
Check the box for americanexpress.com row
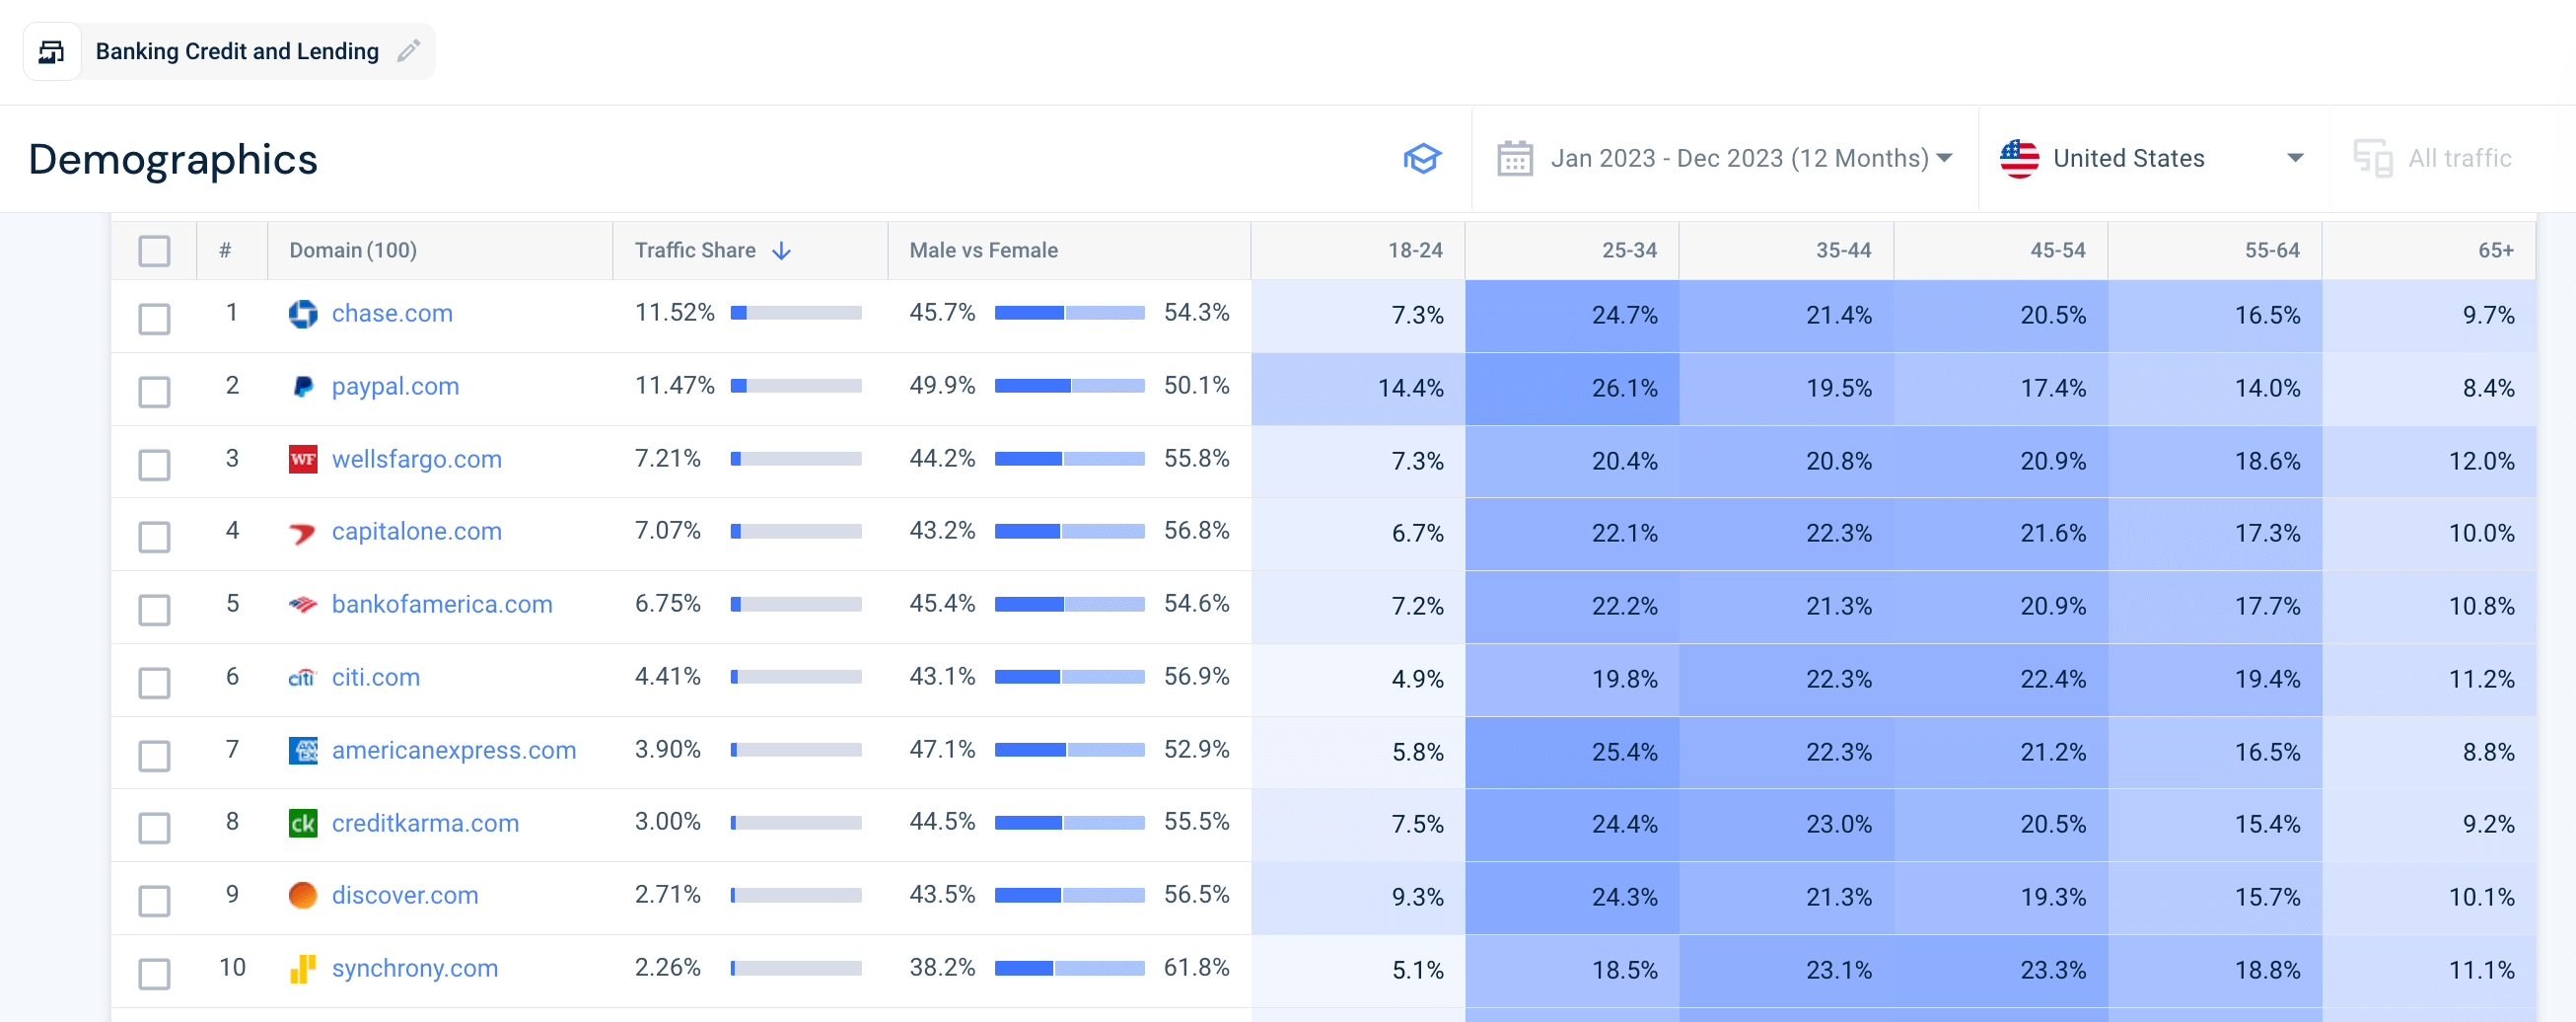point(154,756)
